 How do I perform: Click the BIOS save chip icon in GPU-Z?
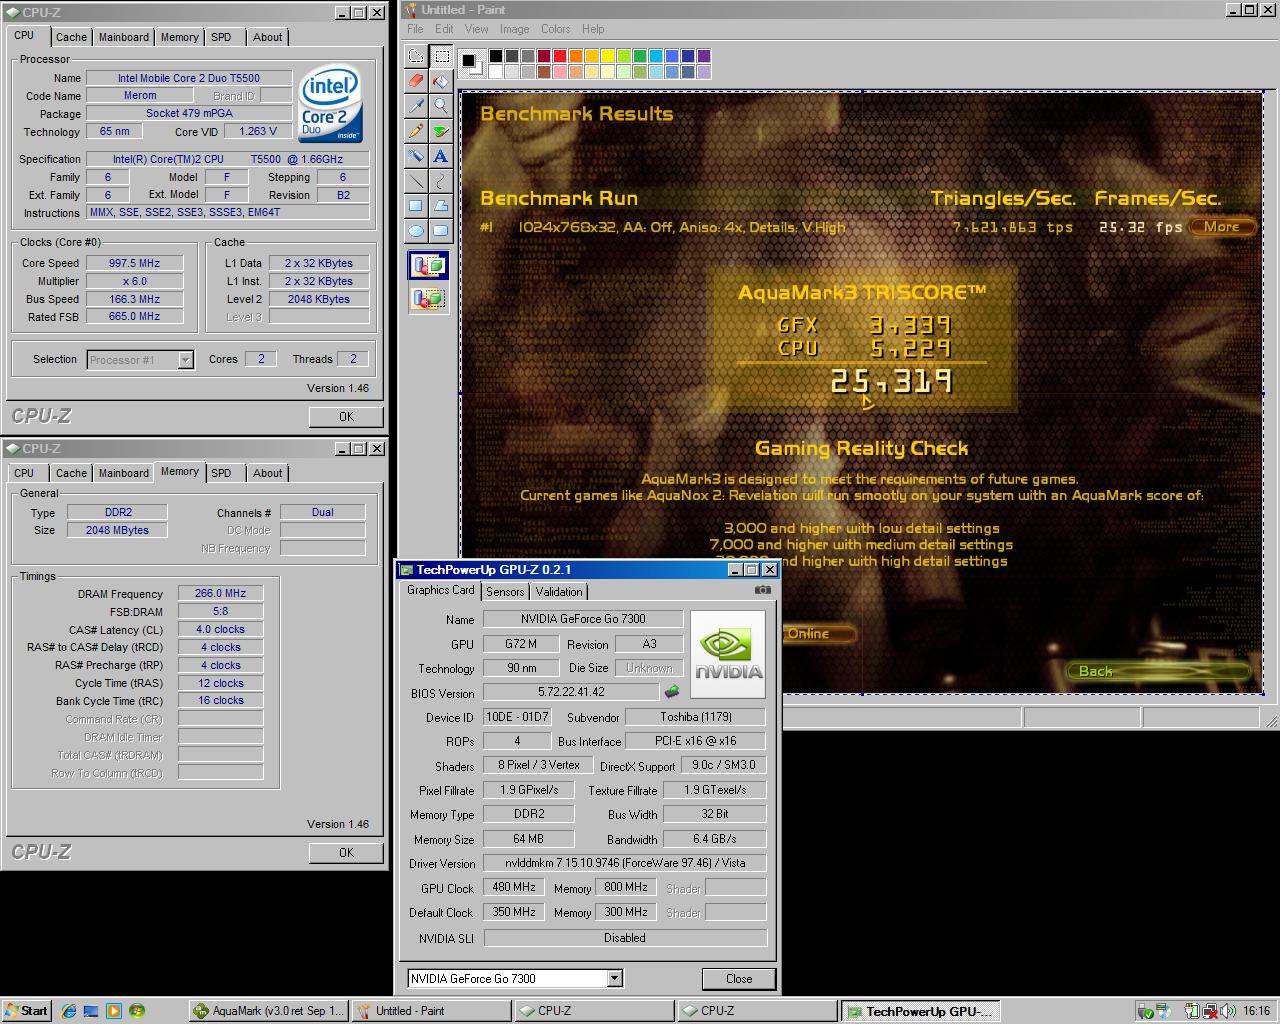pyautogui.click(x=671, y=691)
